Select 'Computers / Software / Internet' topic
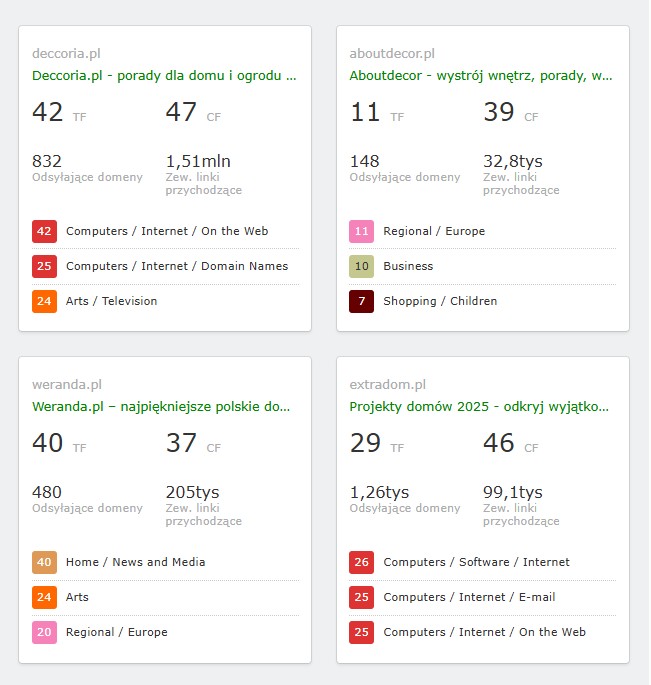The image size is (651, 685). pos(476,562)
